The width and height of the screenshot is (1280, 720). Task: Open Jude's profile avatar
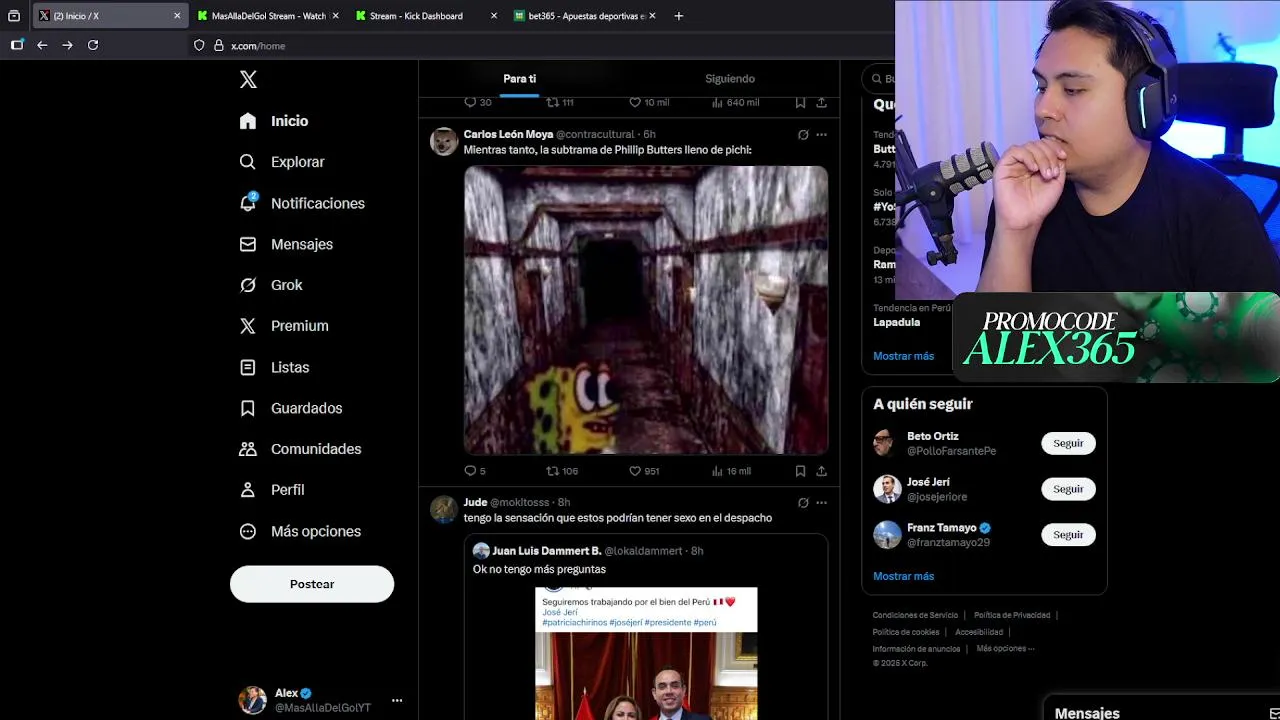pyautogui.click(x=444, y=509)
